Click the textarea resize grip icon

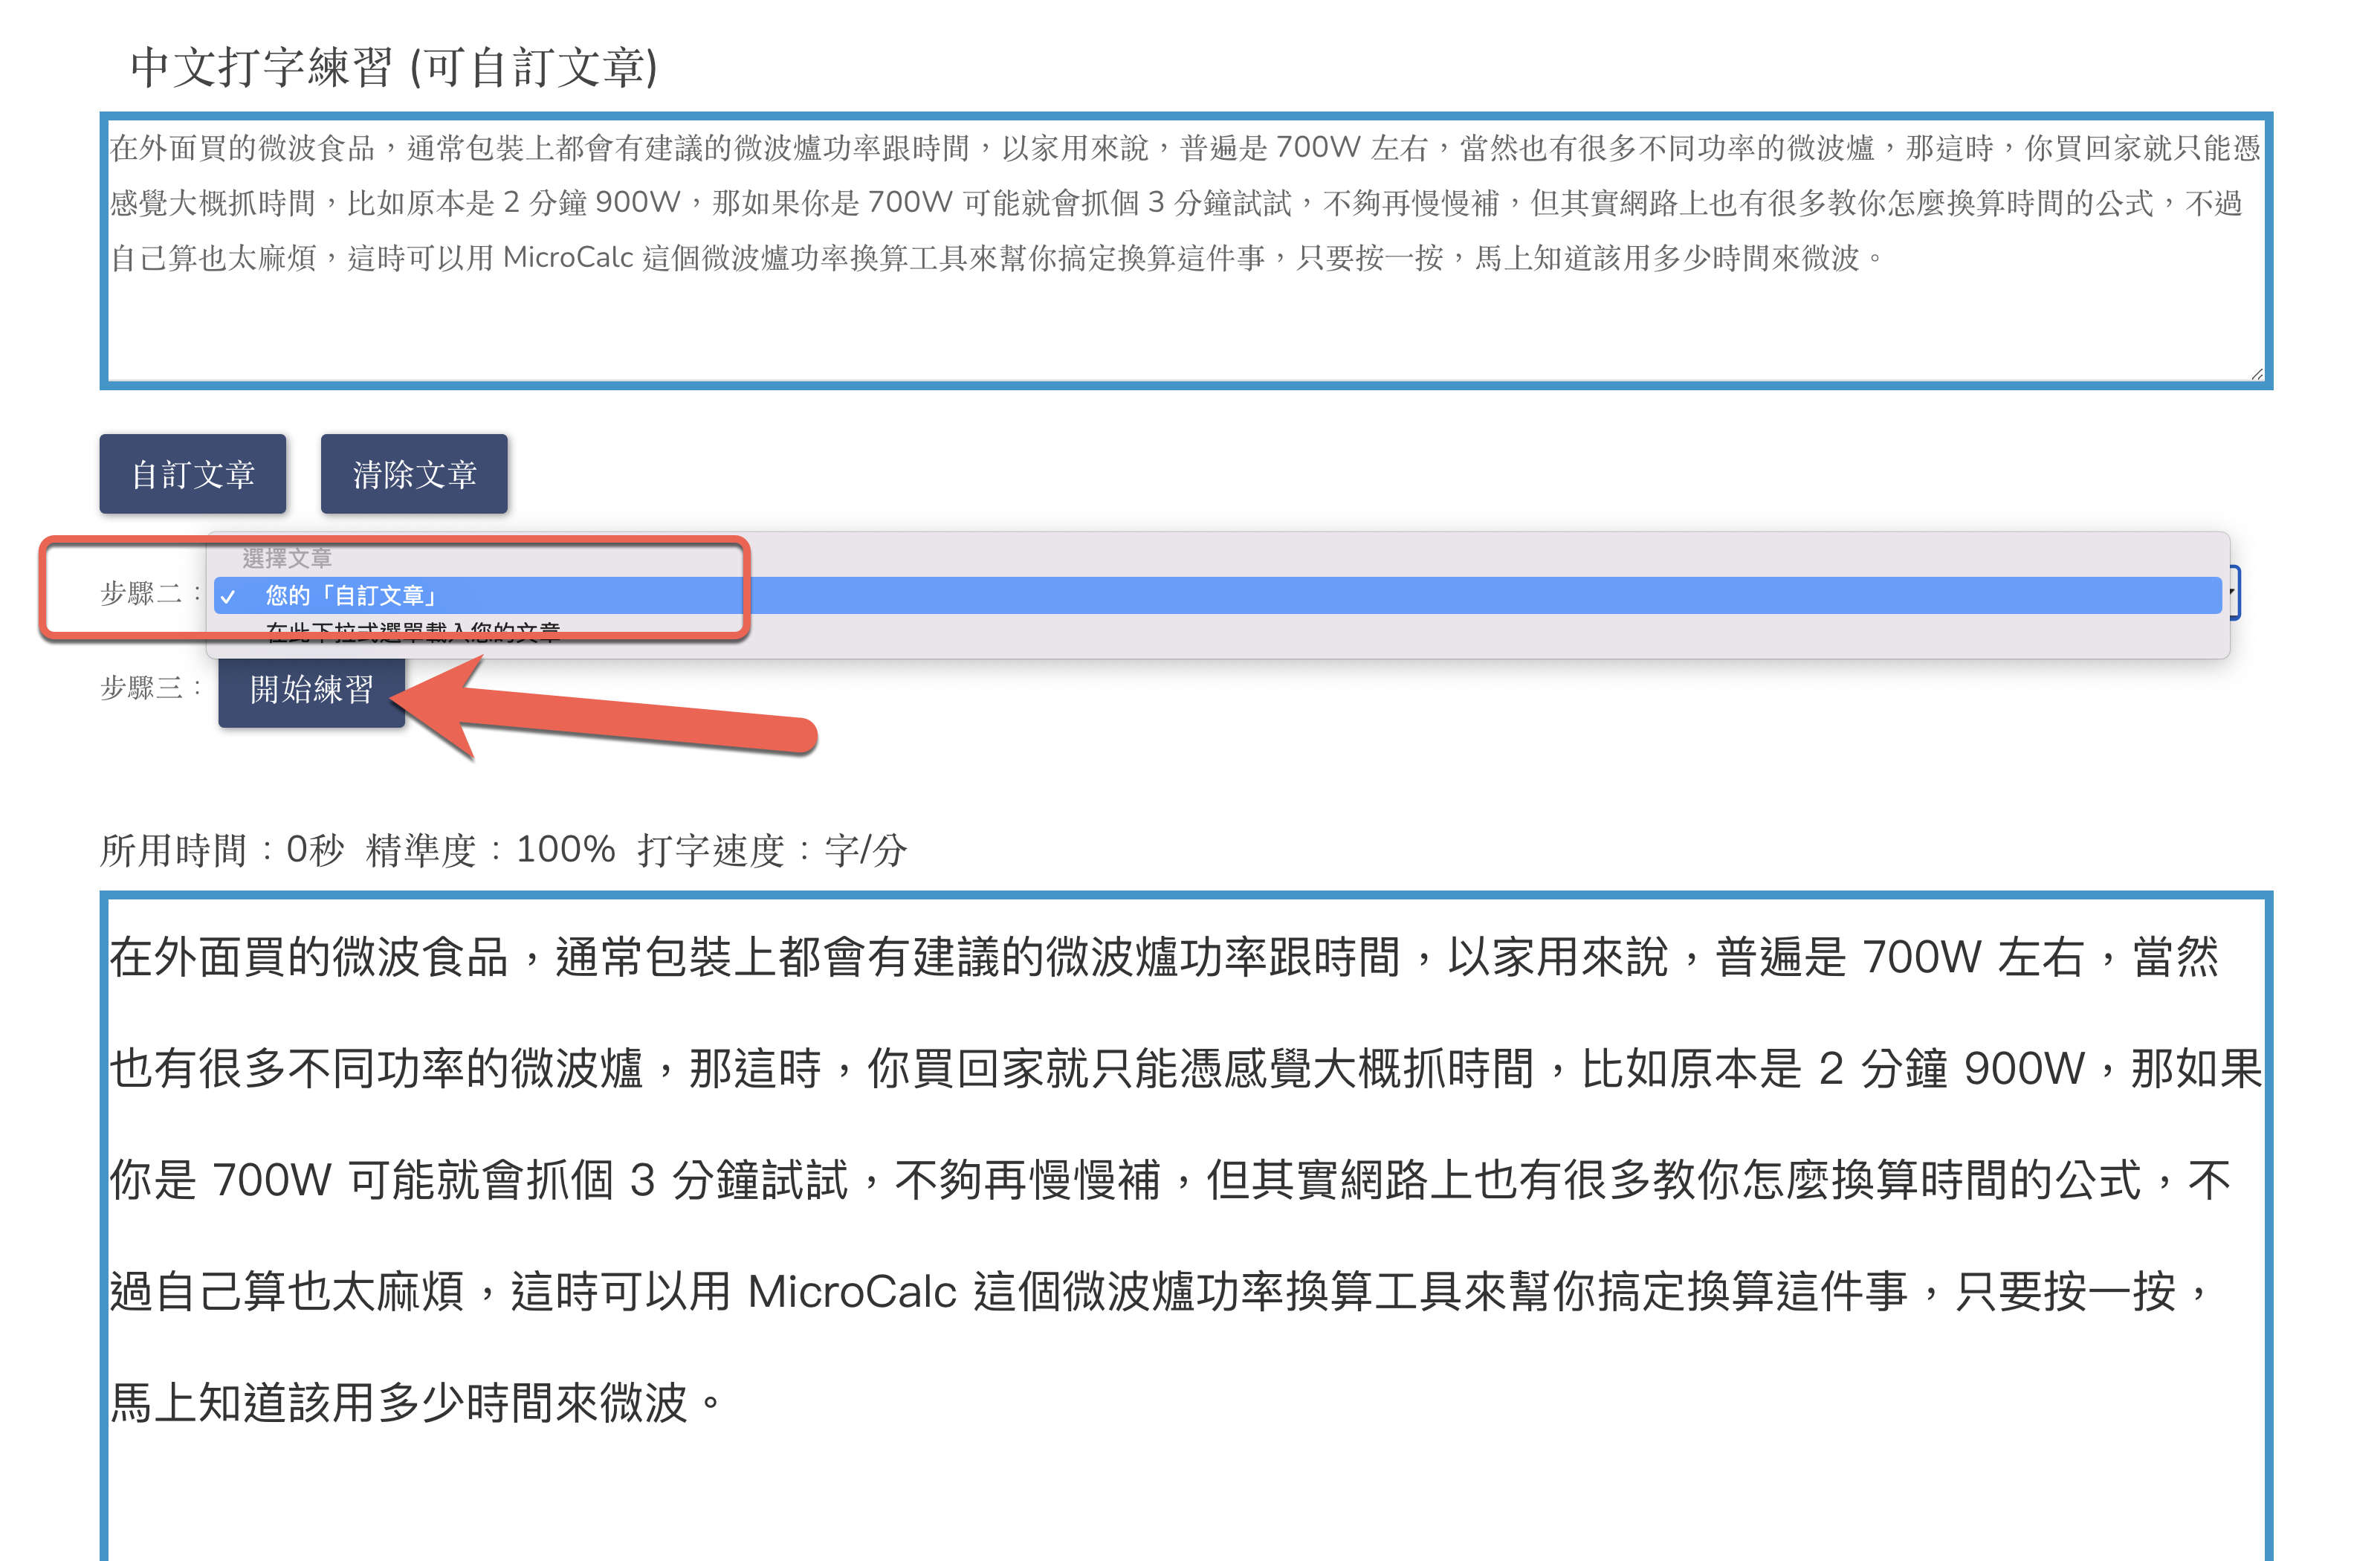[x=2256, y=374]
